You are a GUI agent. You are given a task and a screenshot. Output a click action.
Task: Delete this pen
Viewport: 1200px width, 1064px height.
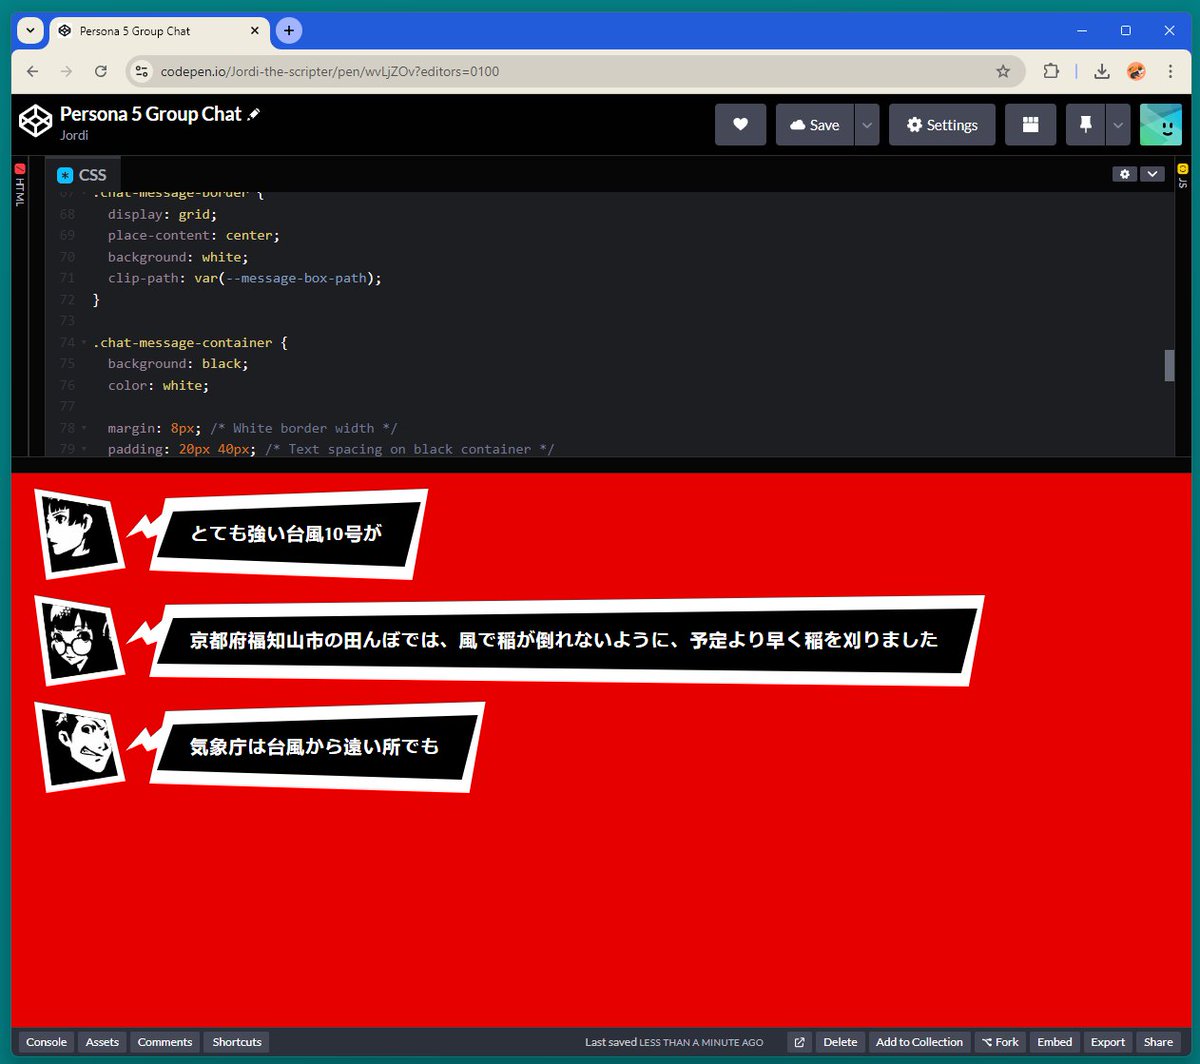[x=840, y=1042]
